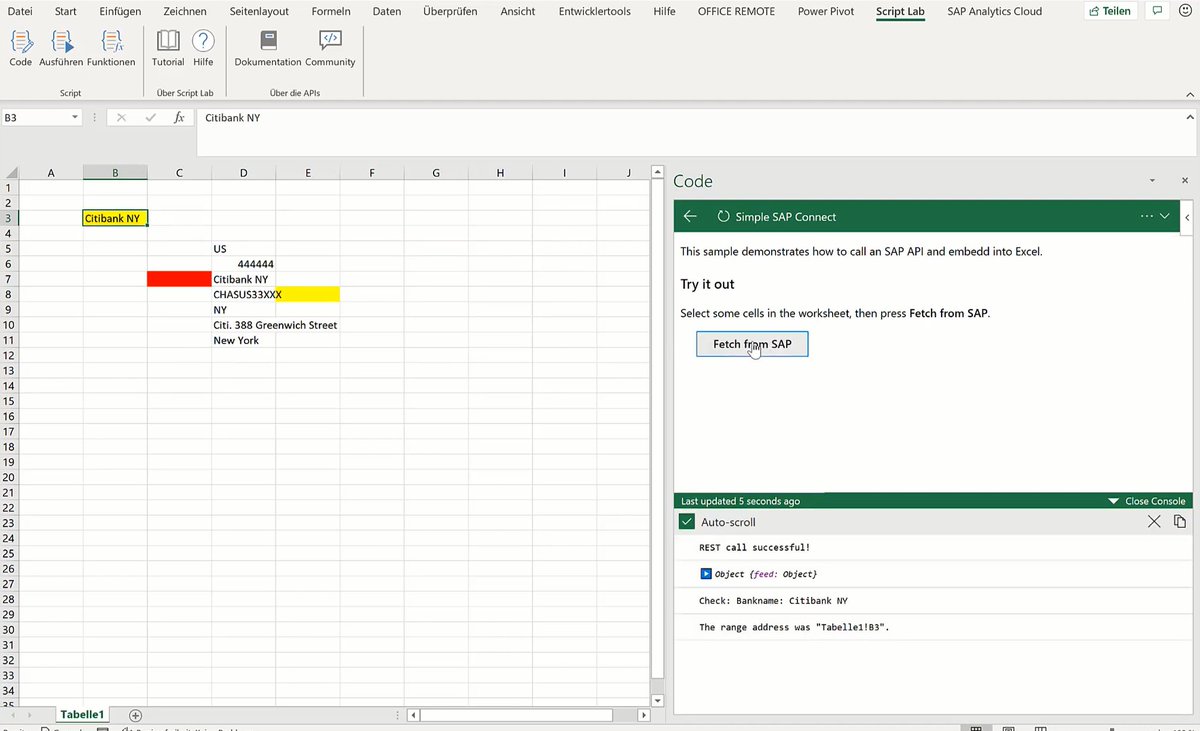The image size is (1200, 731).
Task: Expand the Object {feed: Object} console entry
Action: click(705, 574)
